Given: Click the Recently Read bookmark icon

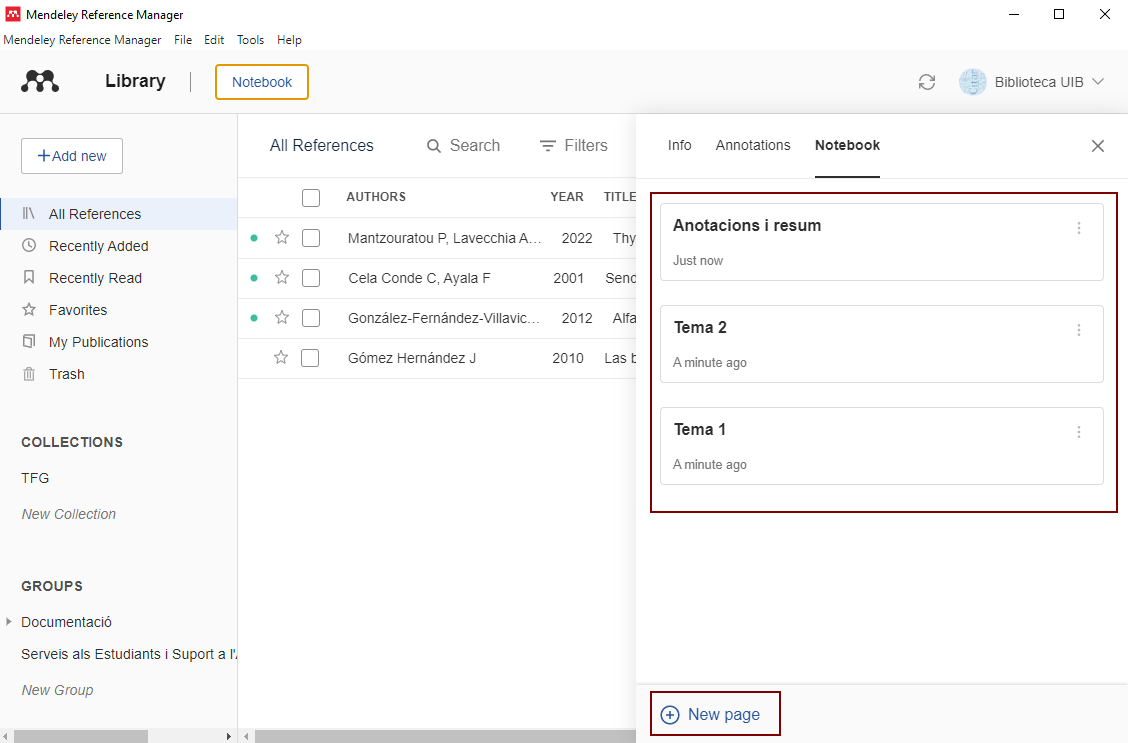Looking at the screenshot, I should (29, 278).
